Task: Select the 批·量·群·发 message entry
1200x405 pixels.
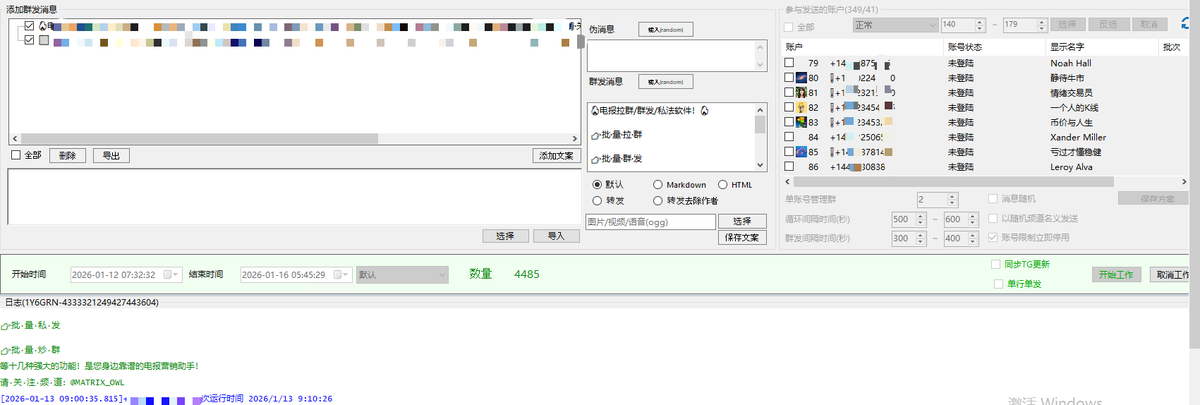Action: [618, 158]
